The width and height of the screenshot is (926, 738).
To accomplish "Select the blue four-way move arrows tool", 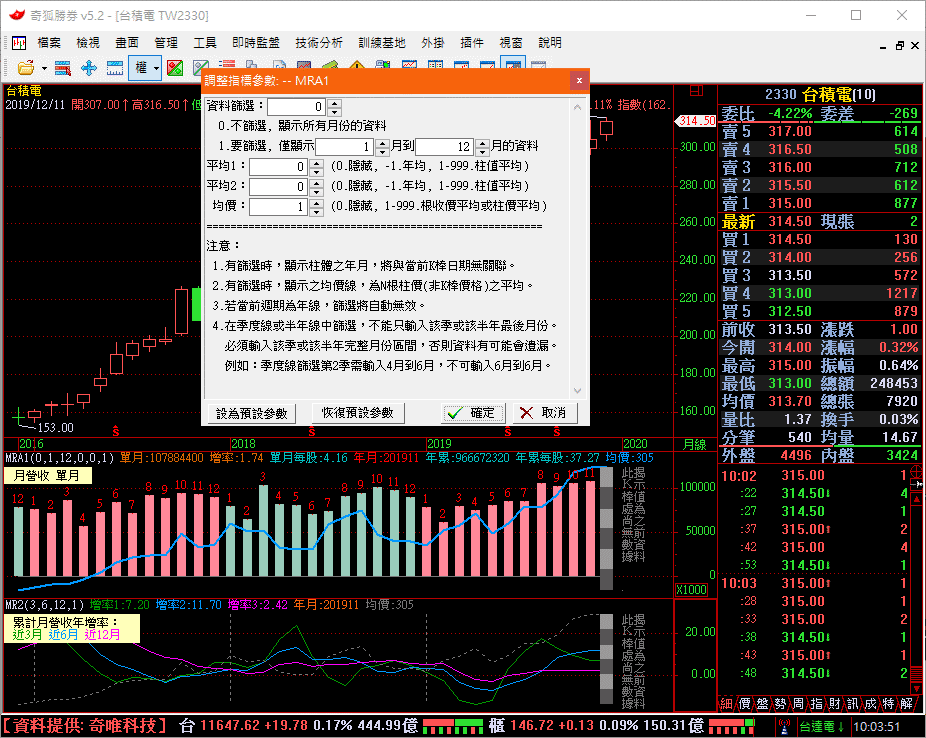I will tap(89, 68).
